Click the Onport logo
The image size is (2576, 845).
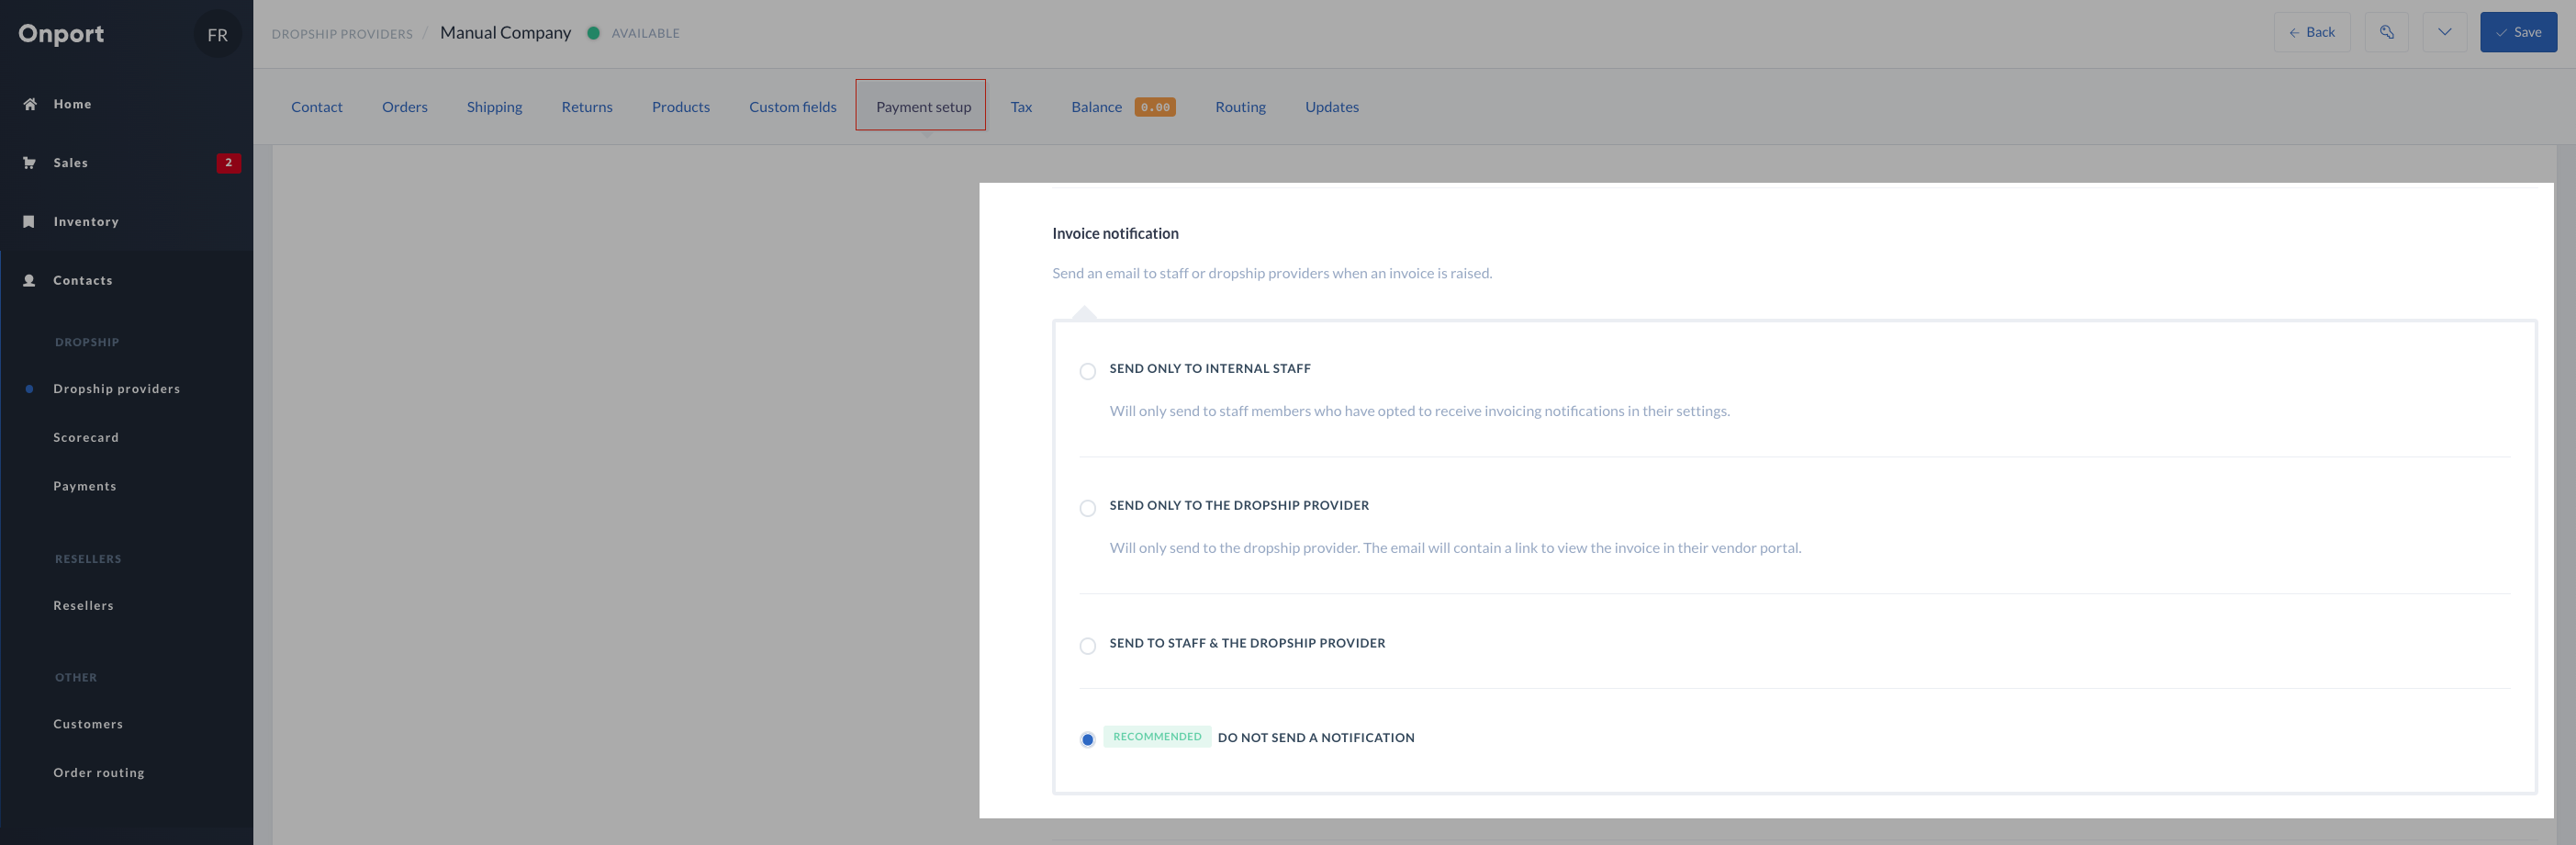61,34
